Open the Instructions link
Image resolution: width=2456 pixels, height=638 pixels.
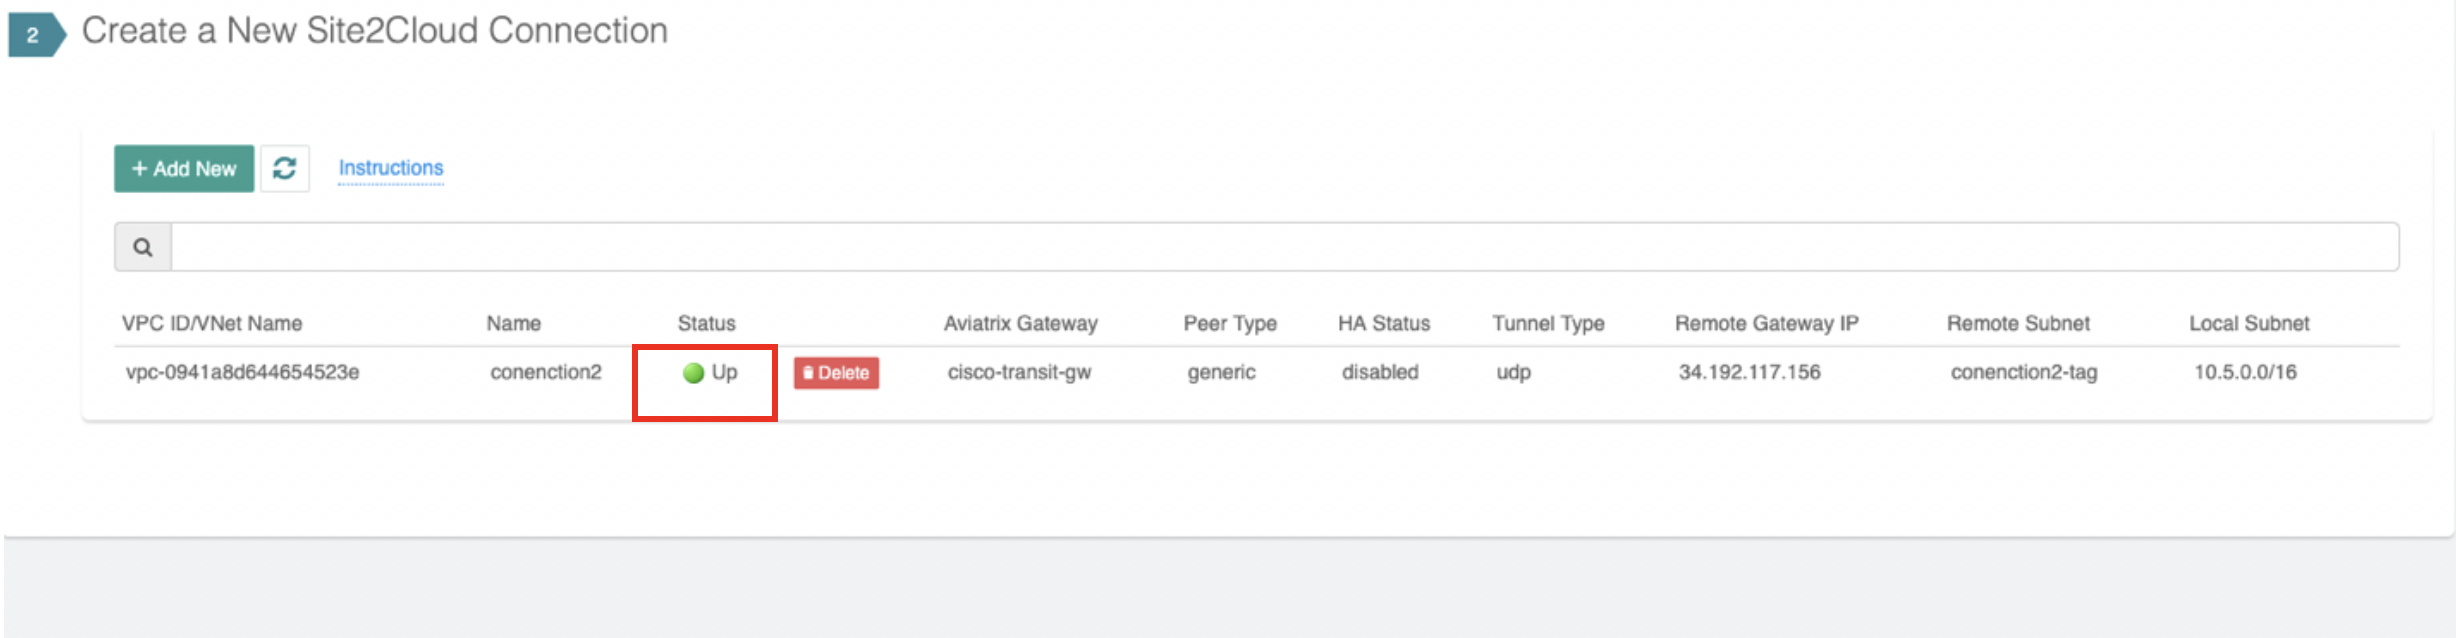(390, 168)
